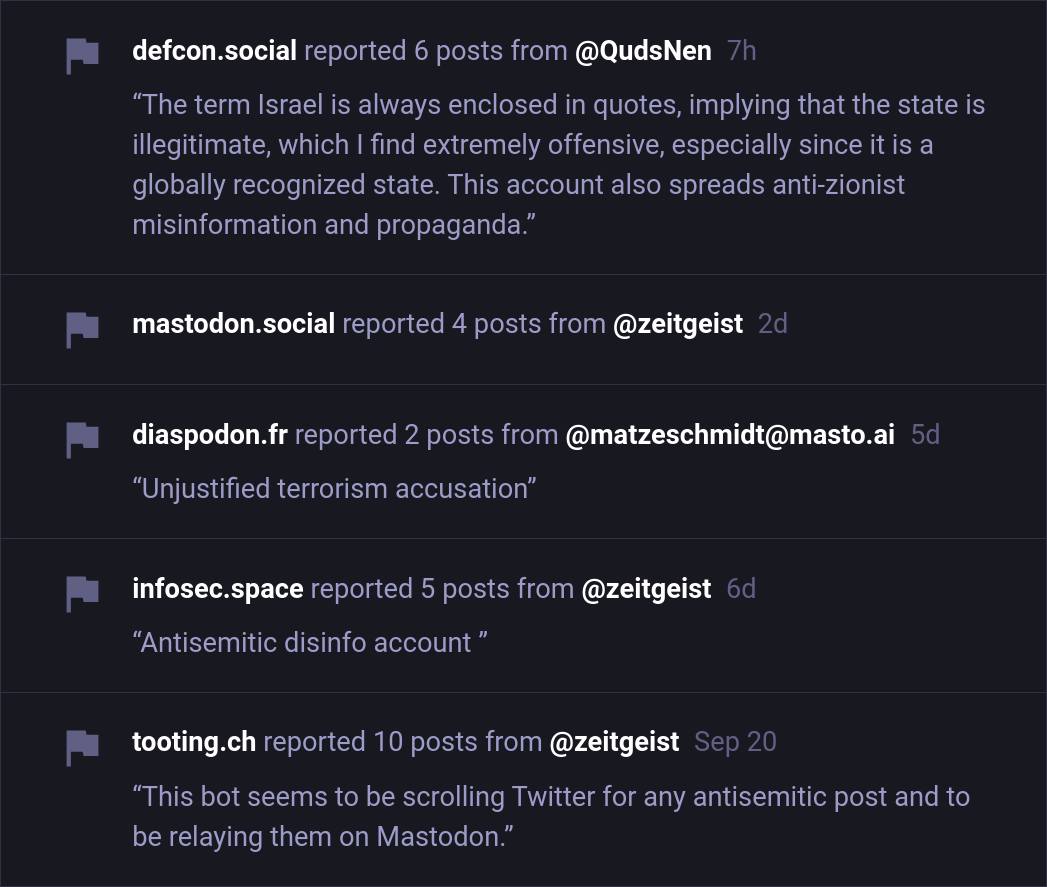The width and height of the screenshot is (1047, 887).
Task: Open the @QudsNen account link
Action: 643,51
